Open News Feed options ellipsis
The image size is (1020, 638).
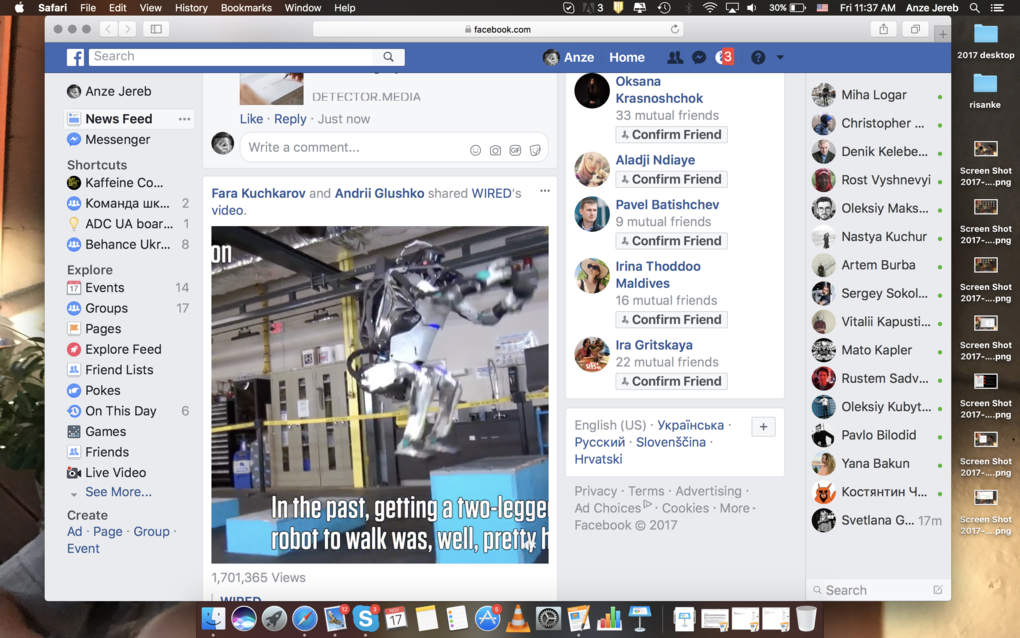pos(185,119)
